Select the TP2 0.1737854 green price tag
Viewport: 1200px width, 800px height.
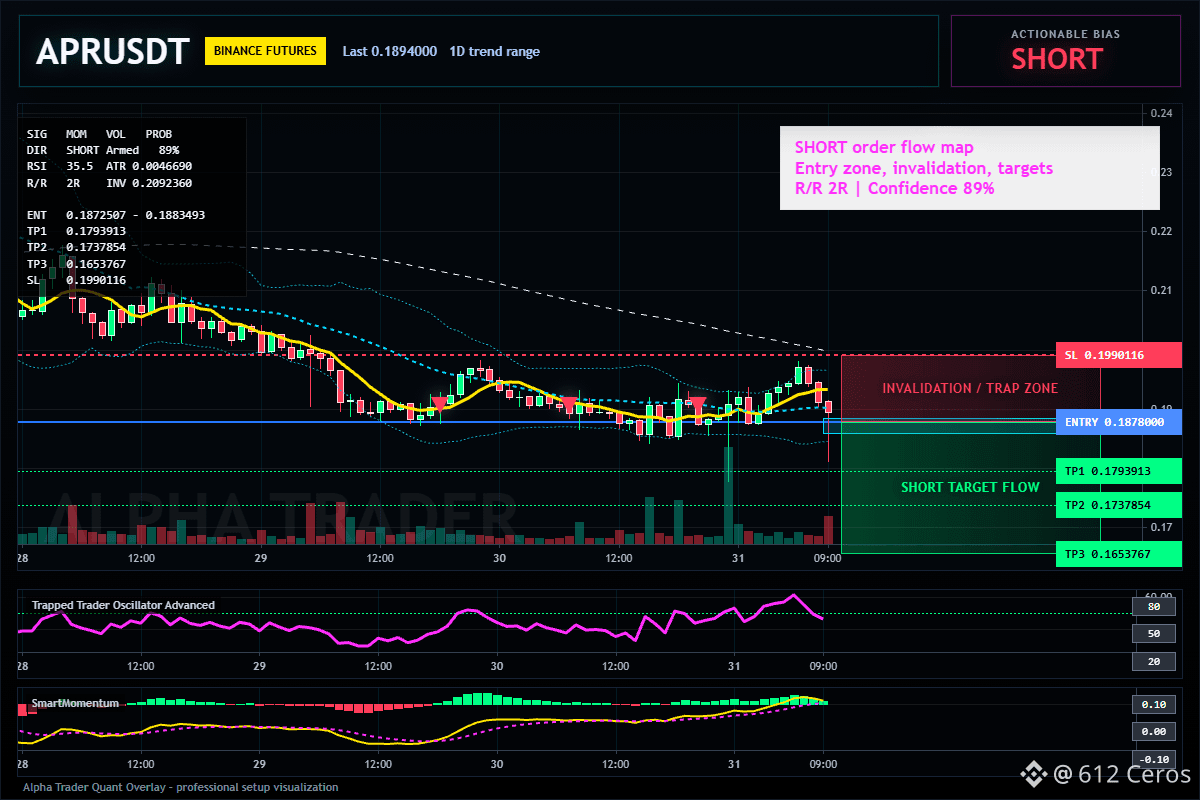point(1118,505)
